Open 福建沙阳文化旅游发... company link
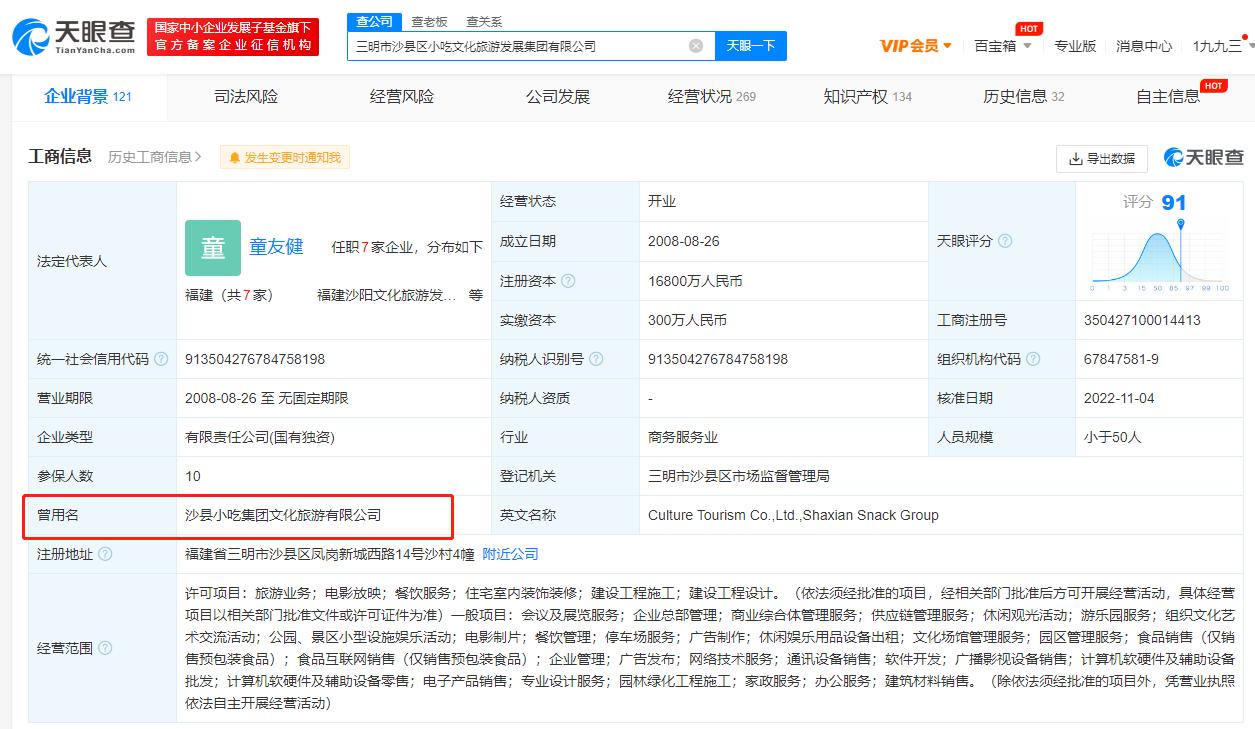This screenshot has height=729, width=1255. pyautogui.click(x=386, y=296)
